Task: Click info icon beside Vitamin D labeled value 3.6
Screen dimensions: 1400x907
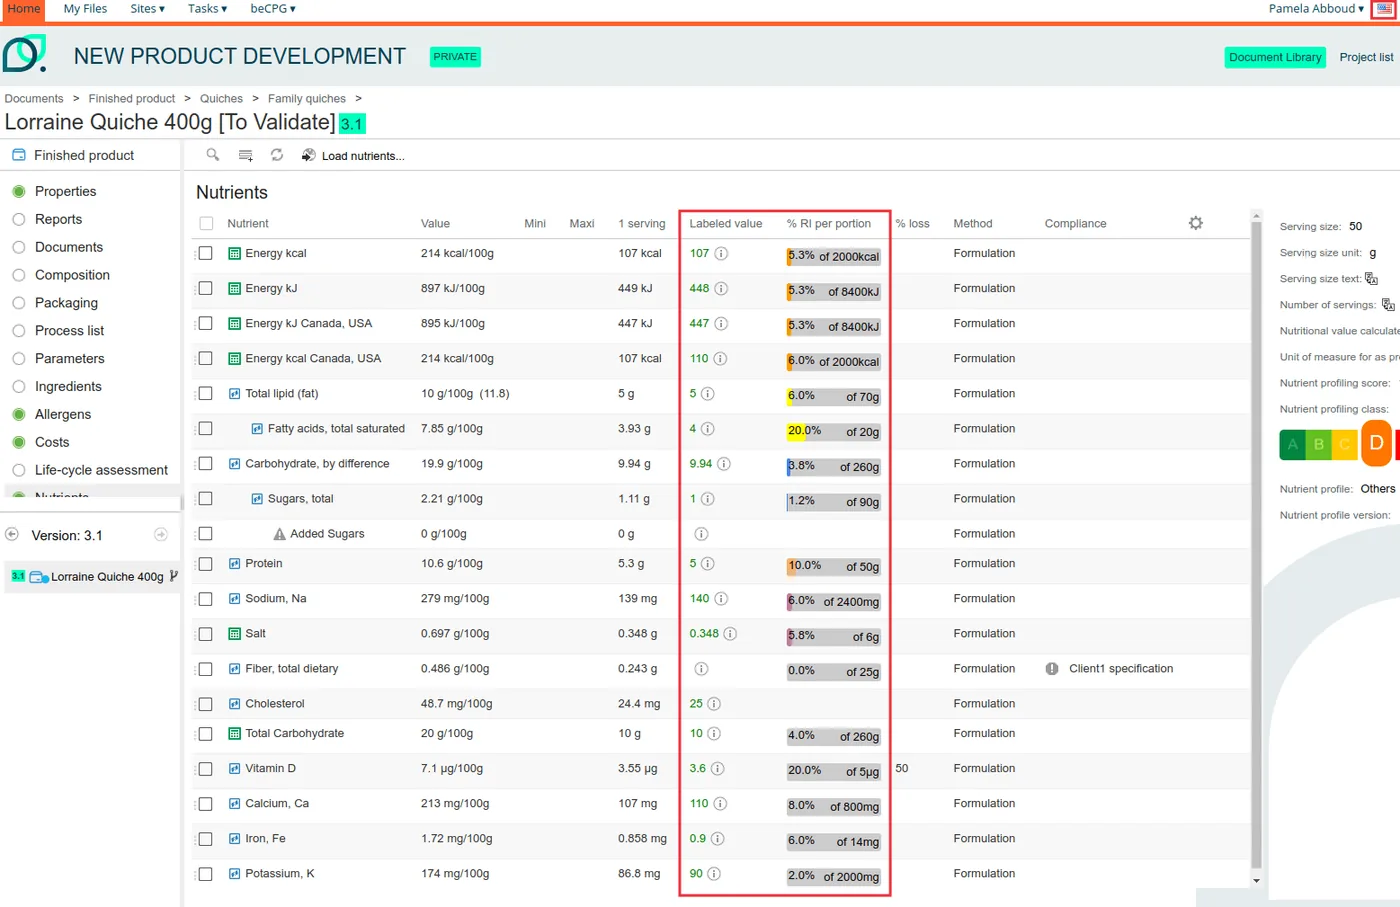Action: pyautogui.click(x=717, y=769)
